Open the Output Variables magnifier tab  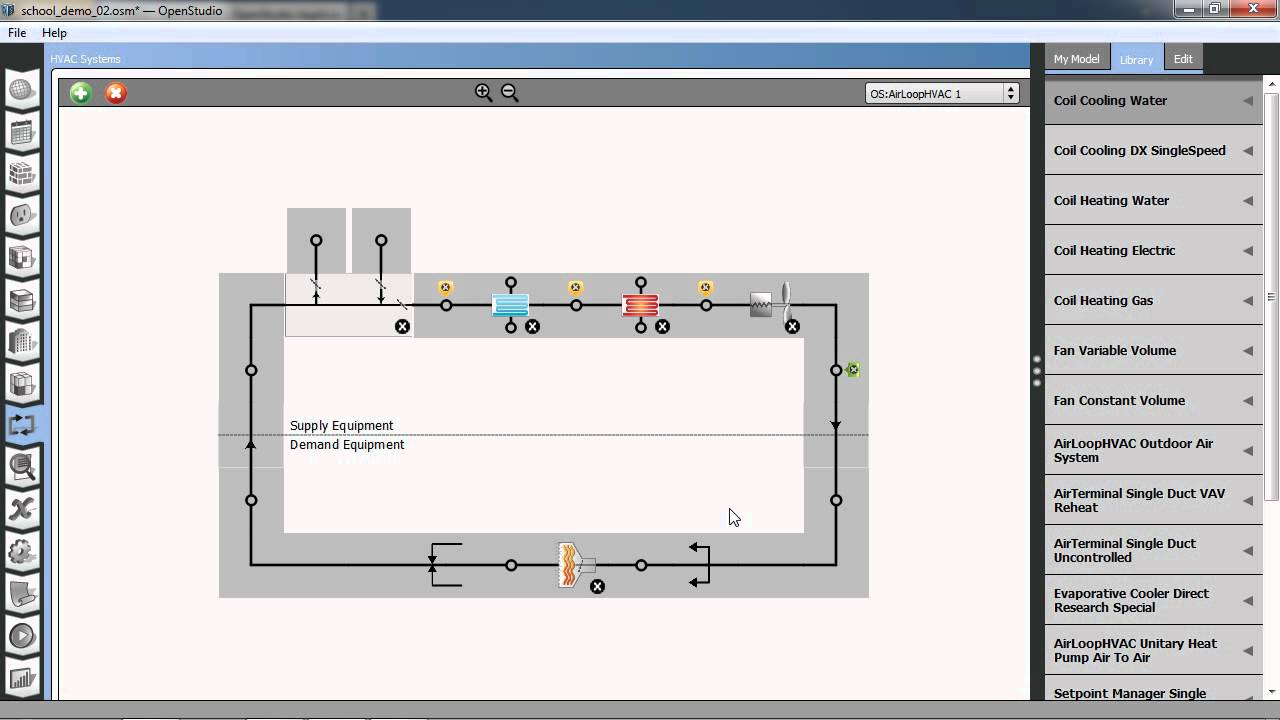pyautogui.click(x=22, y=468)
